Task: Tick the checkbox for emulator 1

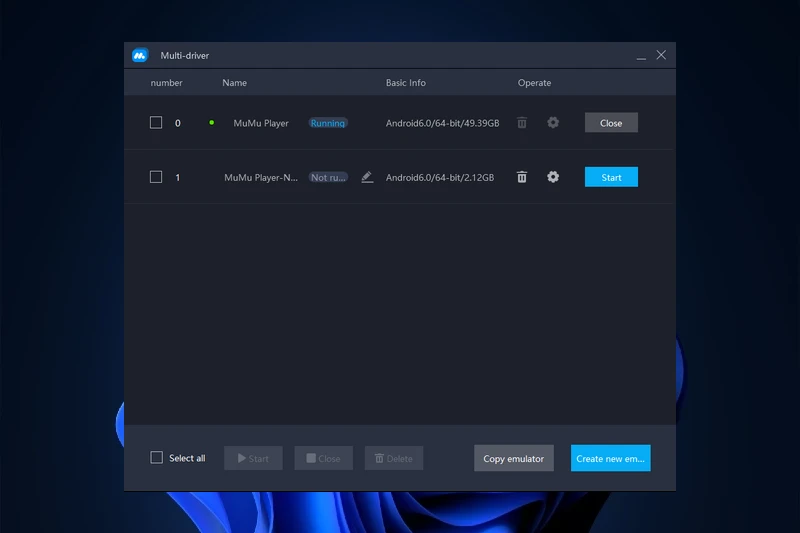Action: [x=156, y=177]
